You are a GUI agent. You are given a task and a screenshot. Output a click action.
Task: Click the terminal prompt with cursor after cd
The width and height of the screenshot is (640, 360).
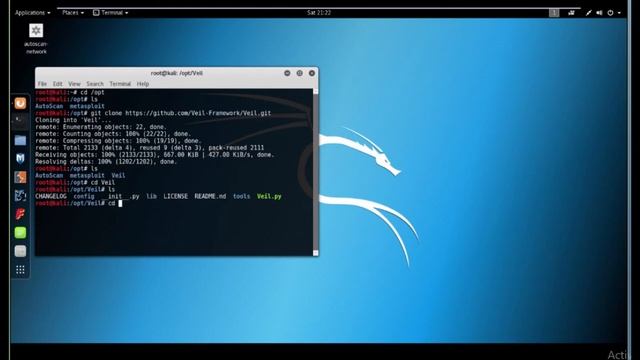click(79, 203)
